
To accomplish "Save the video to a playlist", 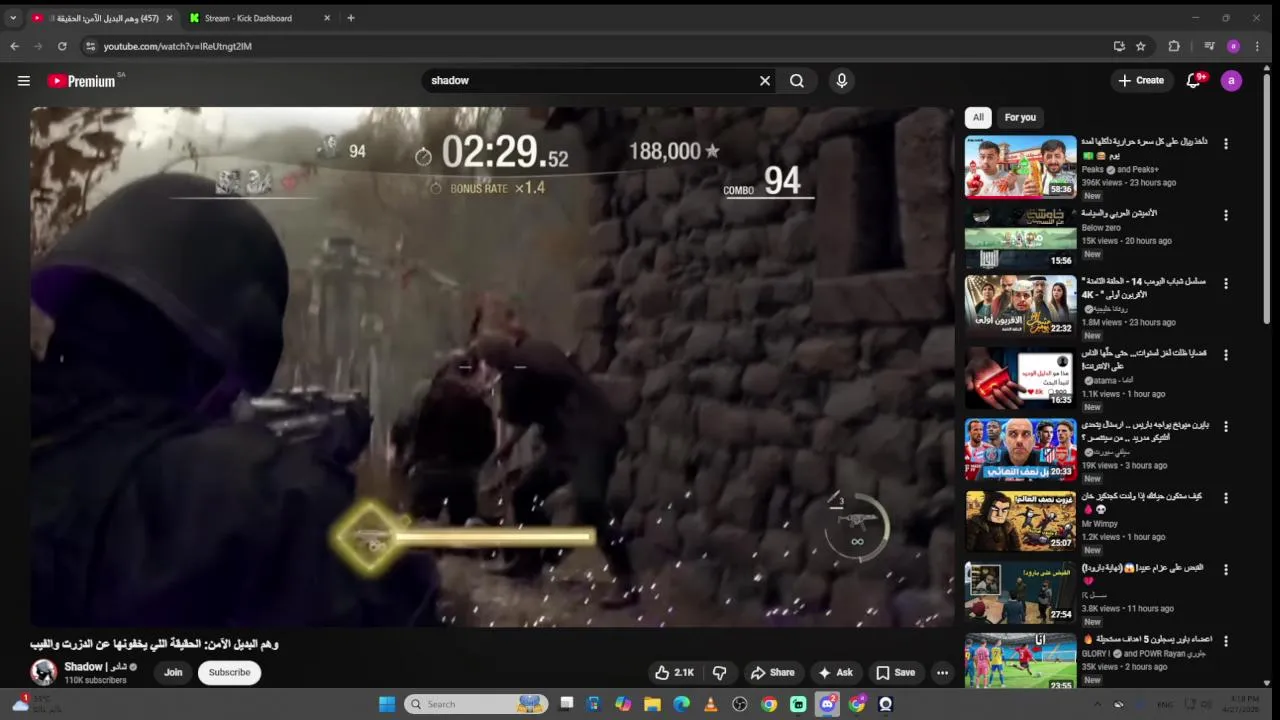I will click(x=896, y=673).
